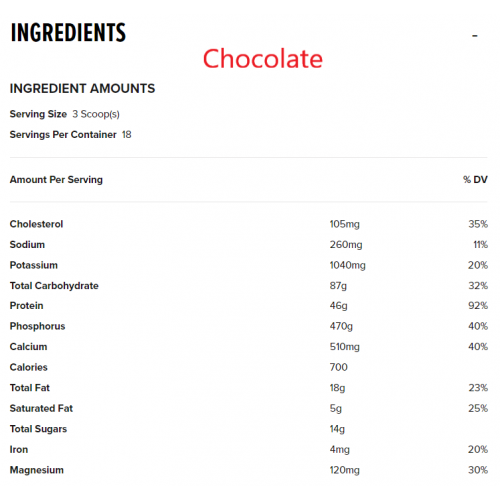Click the Total Fat 23% value
This screenshot has height=500, width=500.
478,388
